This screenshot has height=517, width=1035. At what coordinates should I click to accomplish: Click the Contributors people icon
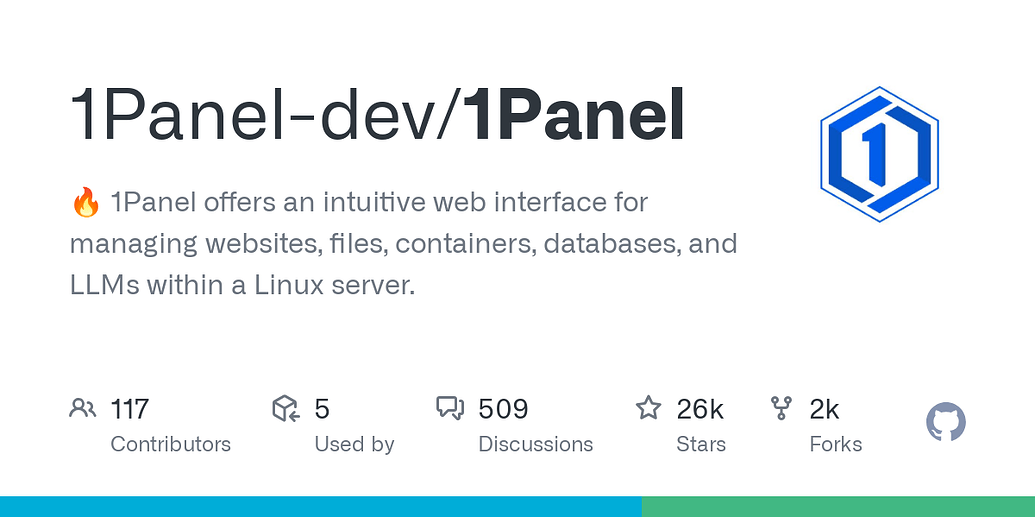[x=83, y=408]
